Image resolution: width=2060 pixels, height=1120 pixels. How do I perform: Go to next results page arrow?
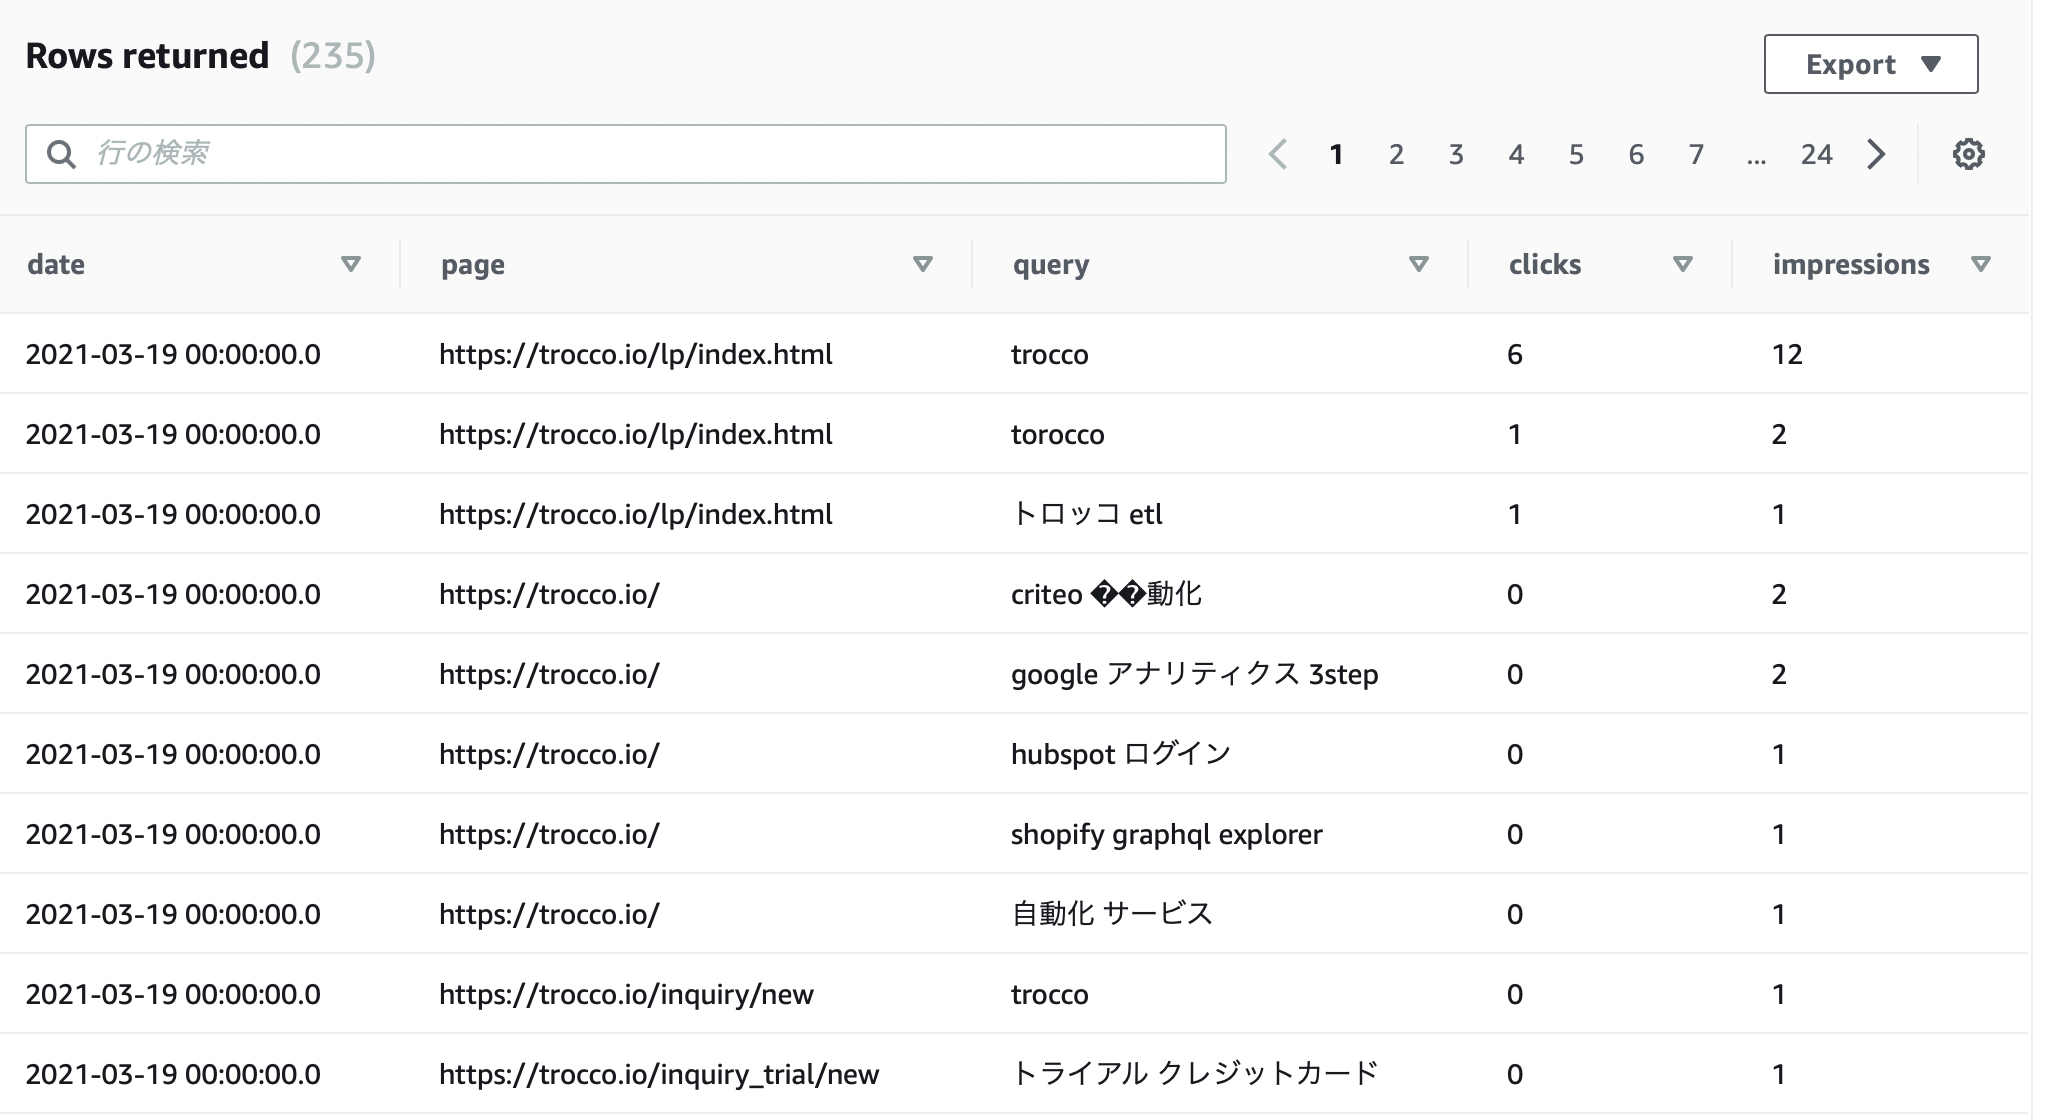pyautogui.click(x=1876, y=154)
